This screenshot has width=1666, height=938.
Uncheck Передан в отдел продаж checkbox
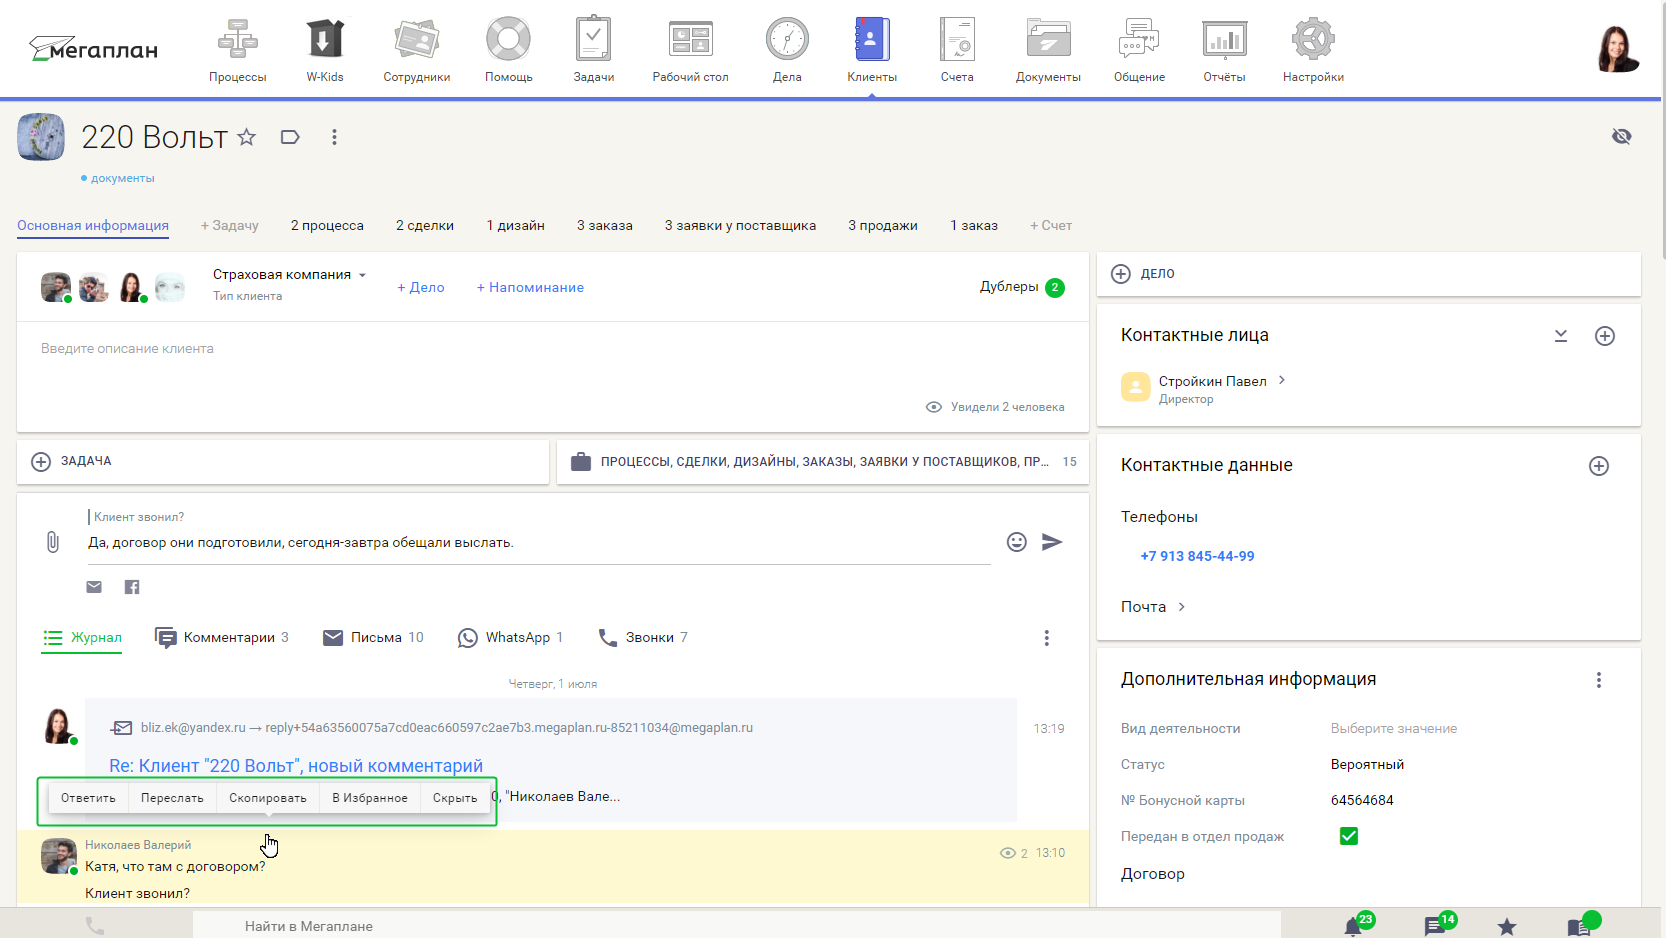tap(1349, 836)
